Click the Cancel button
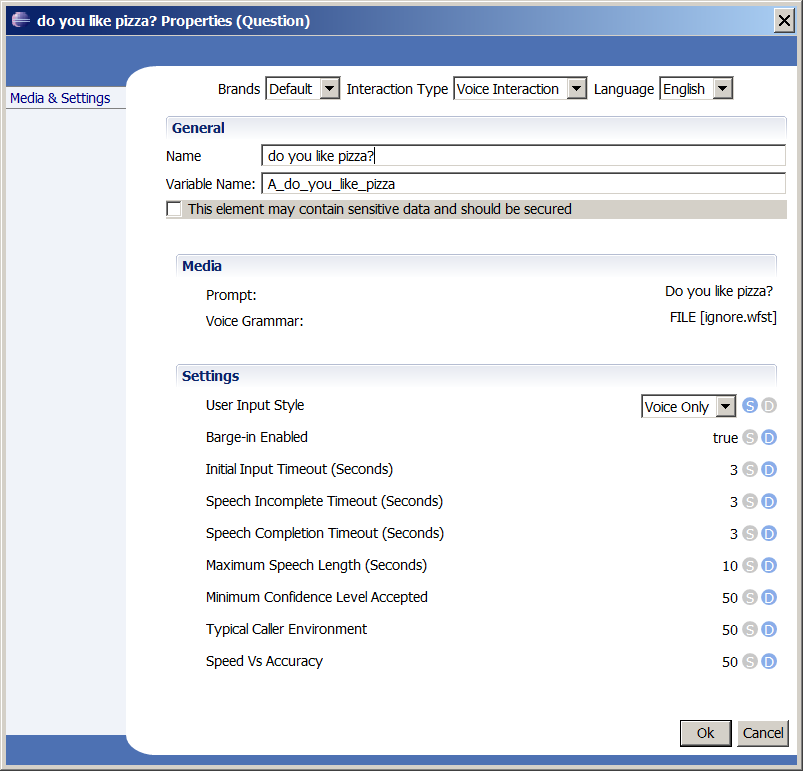Viewport: 803px width, 771px height. pos(763,733)
